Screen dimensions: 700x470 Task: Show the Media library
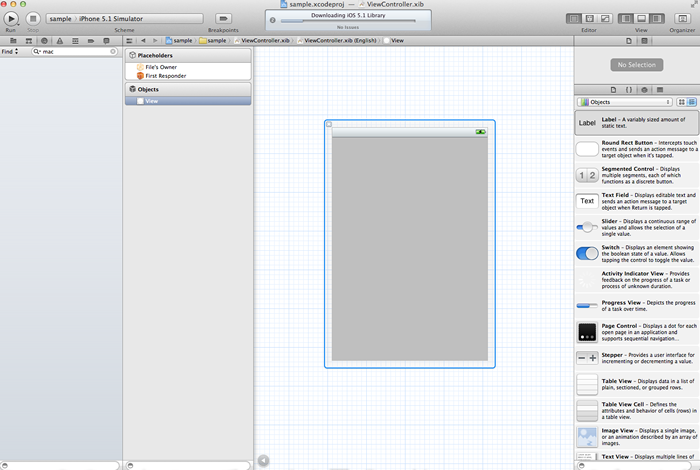(x=660, y=90)
